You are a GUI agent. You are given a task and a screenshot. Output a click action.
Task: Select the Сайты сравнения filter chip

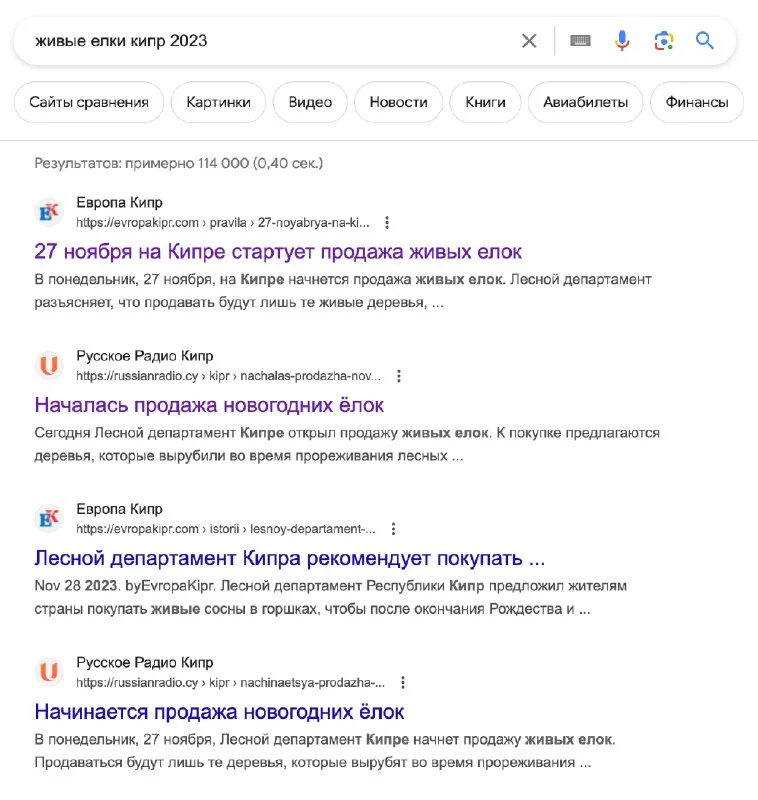89,102
